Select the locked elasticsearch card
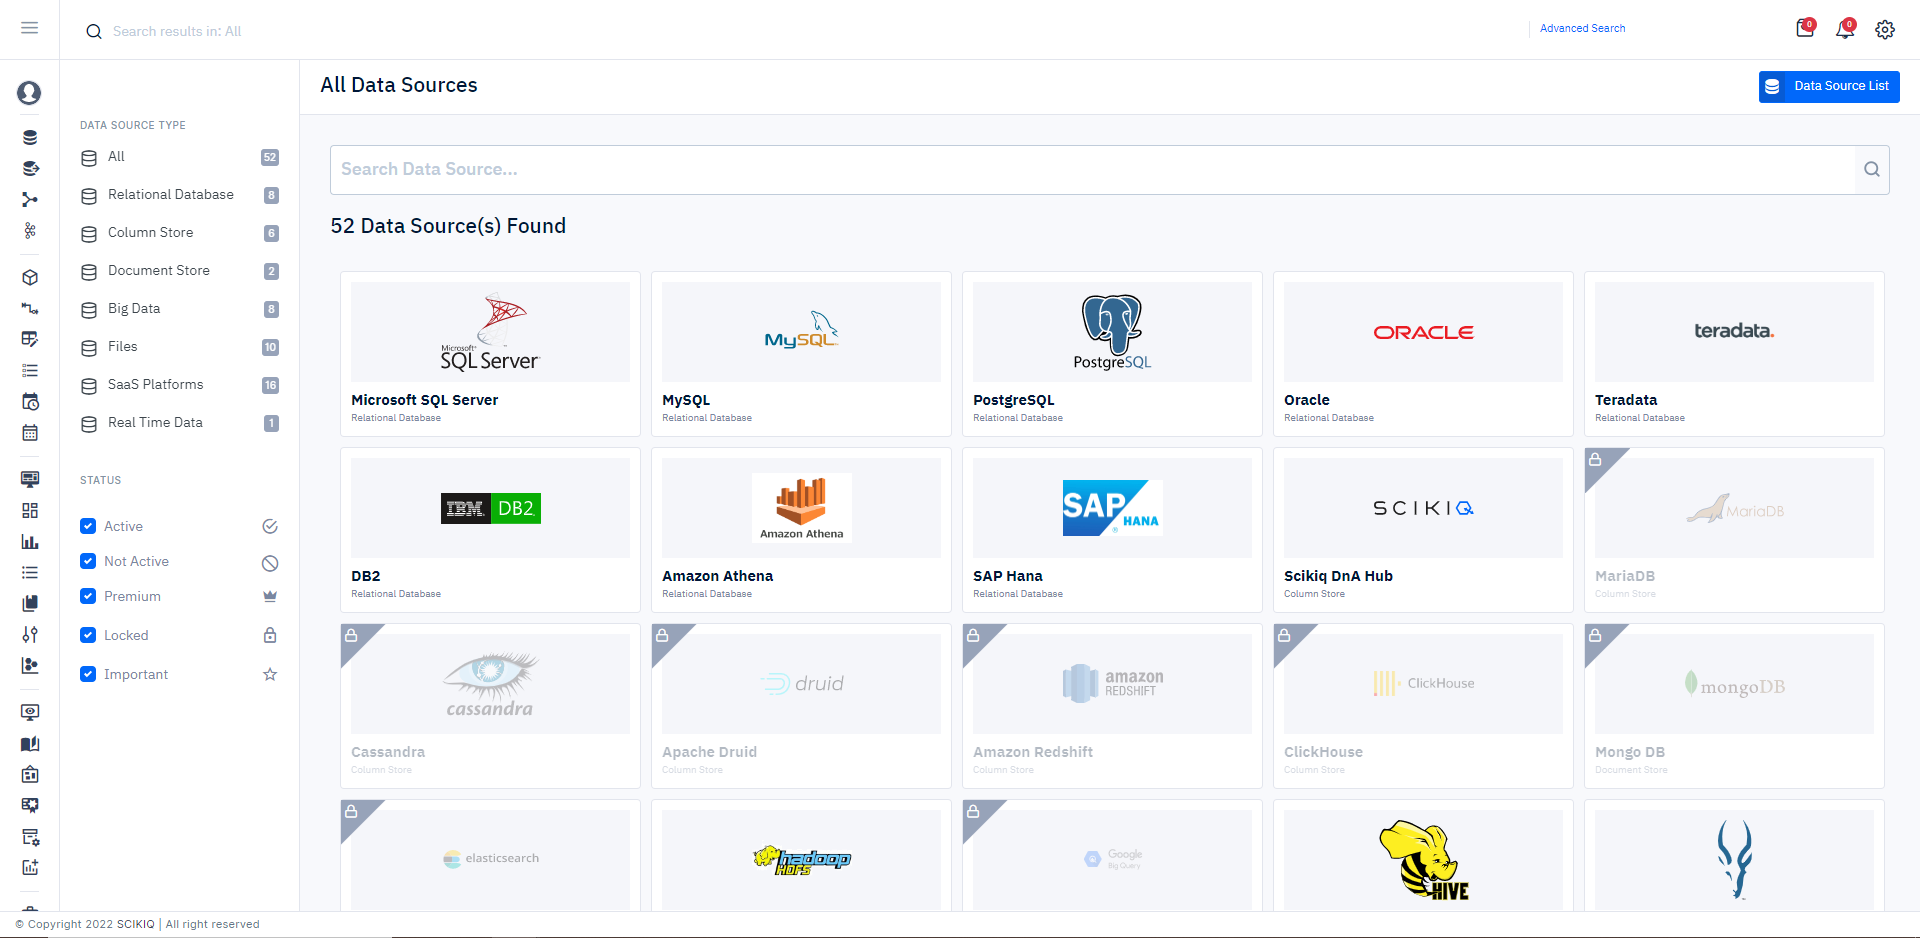Screen dimensions: 1920x938 [x=490, y=855]
